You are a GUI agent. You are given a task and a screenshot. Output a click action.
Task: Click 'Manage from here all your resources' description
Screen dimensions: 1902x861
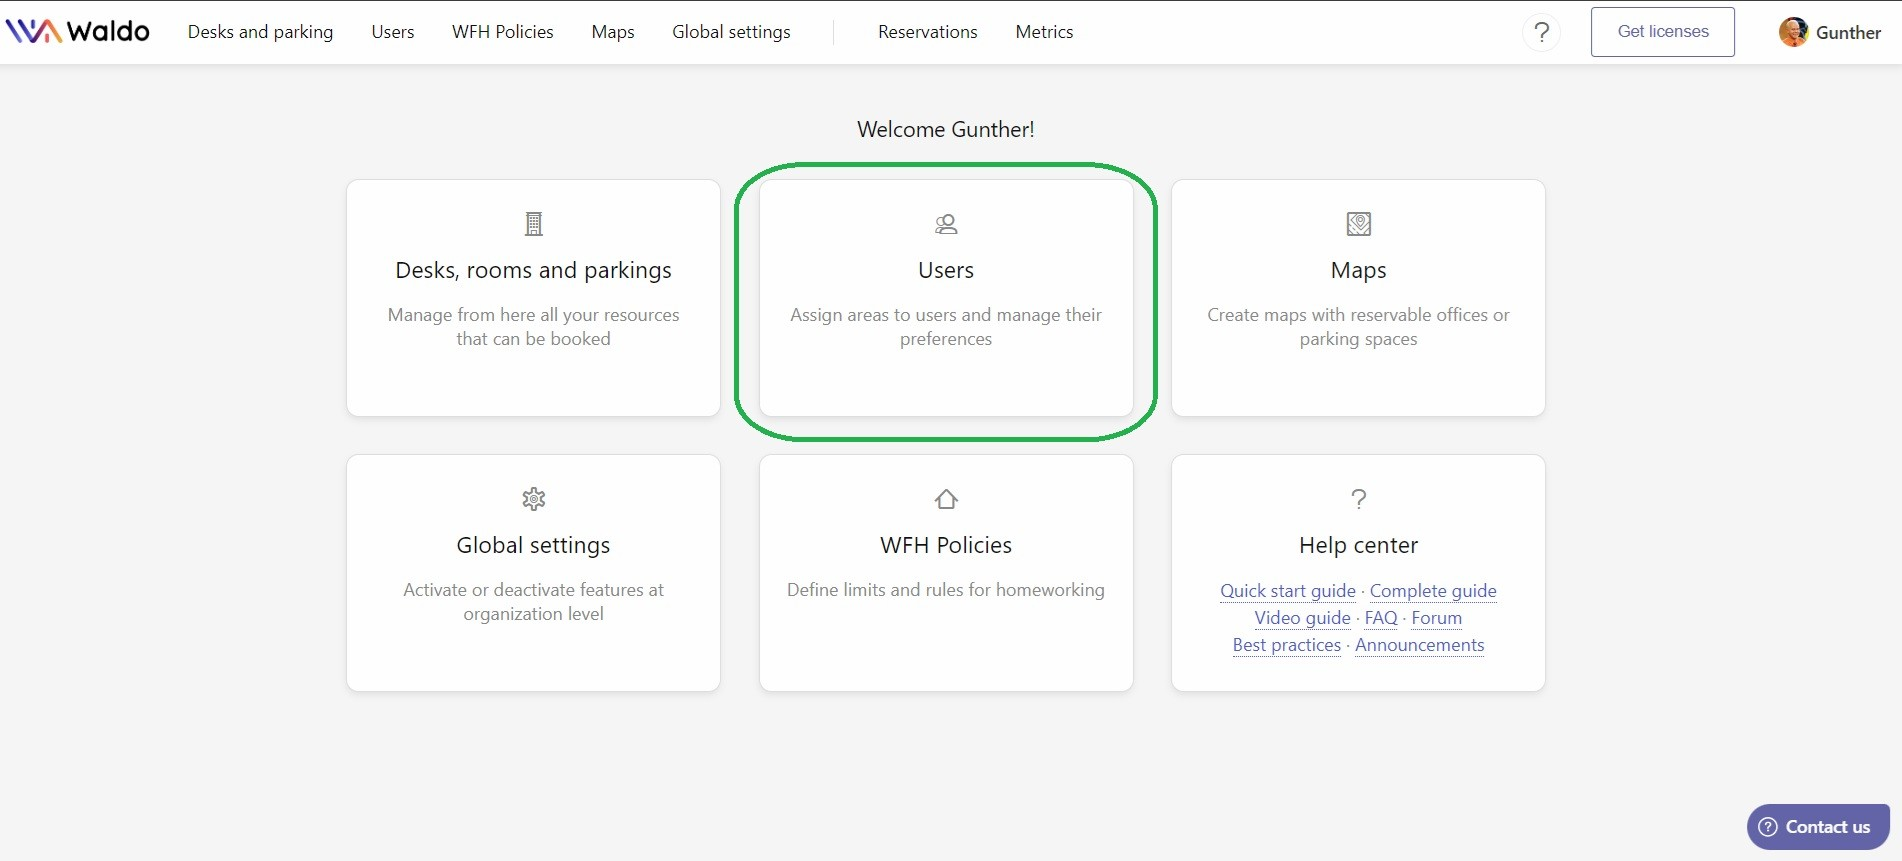pos(533,327)
